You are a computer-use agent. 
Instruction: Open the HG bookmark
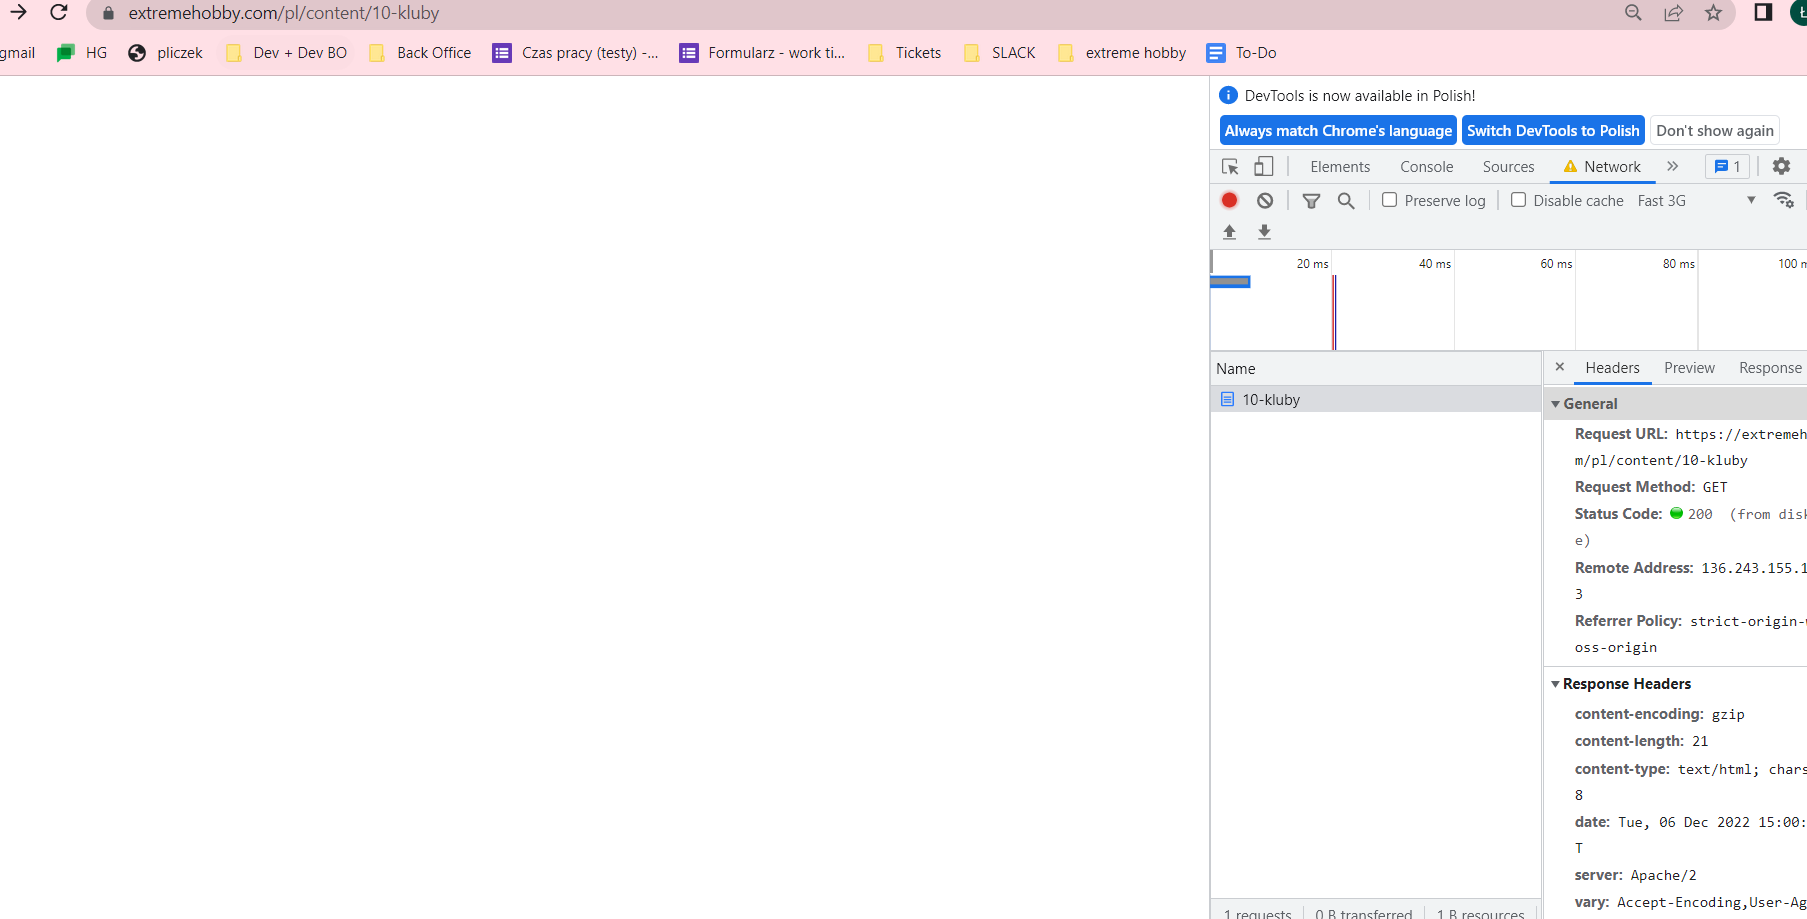82,53
